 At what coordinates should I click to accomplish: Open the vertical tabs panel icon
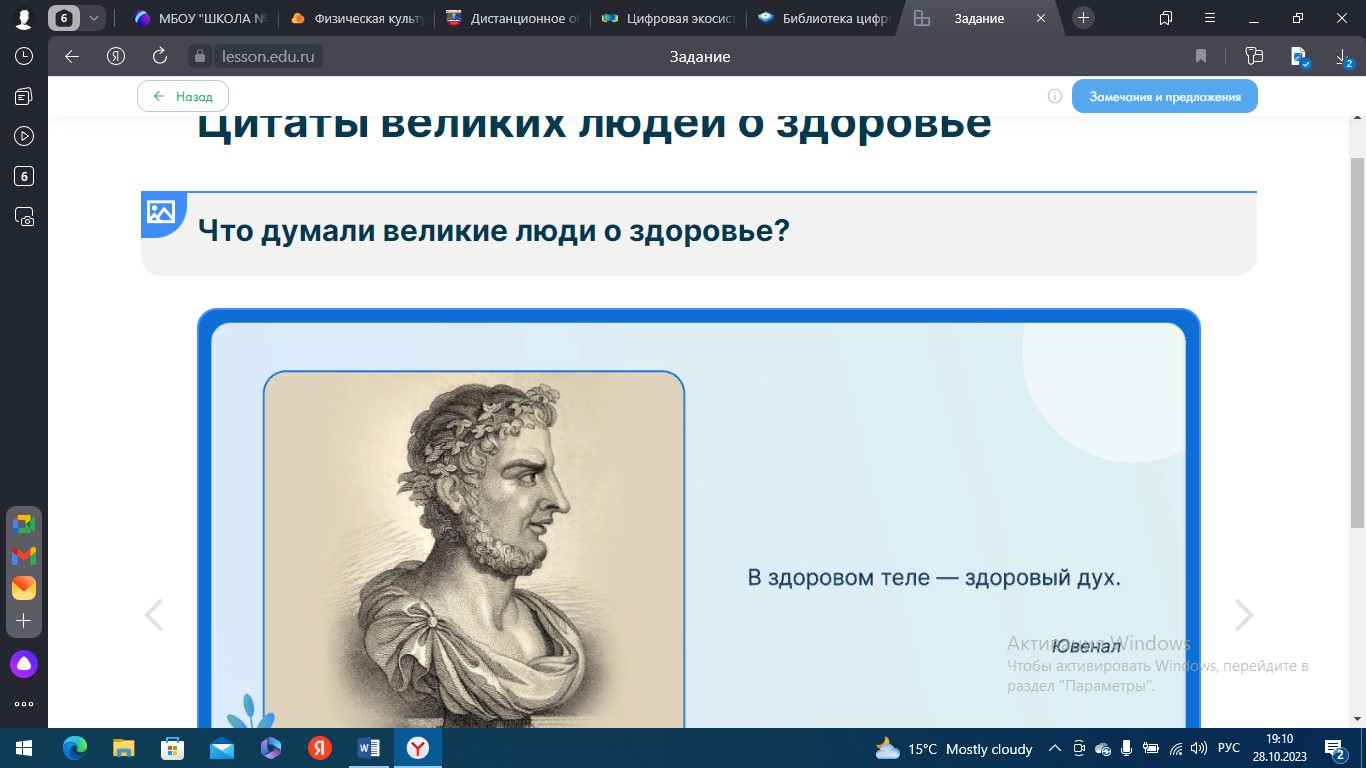[x=1166, y=18]
